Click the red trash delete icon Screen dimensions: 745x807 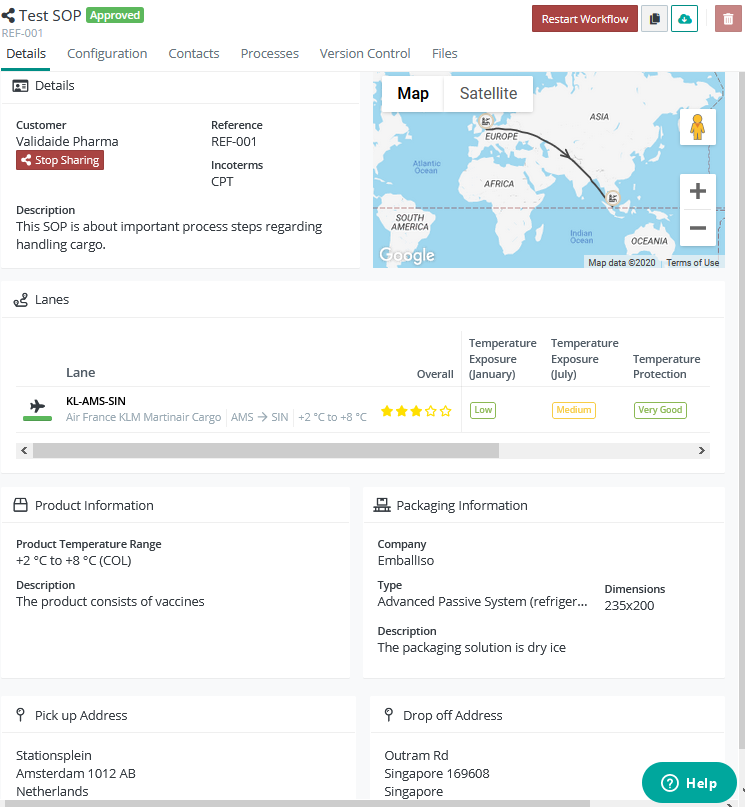[x=727, y=18]
